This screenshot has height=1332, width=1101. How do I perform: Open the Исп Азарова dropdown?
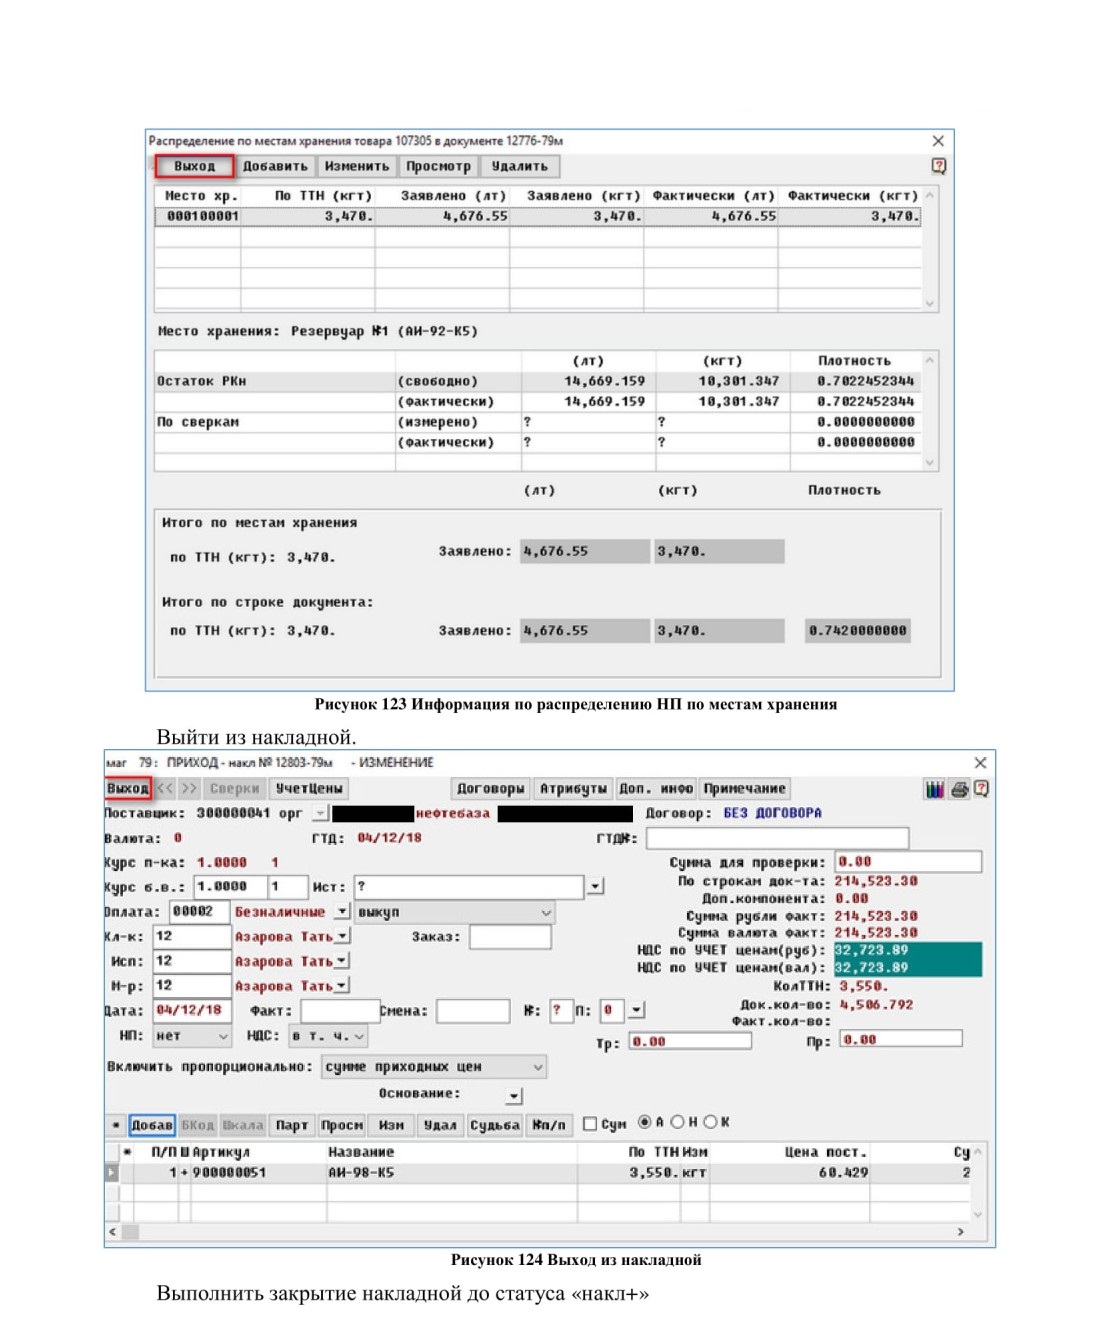point(342,960)
